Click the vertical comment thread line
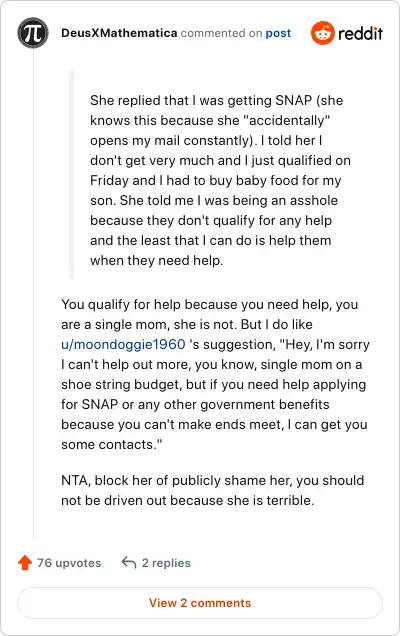 (33, 294)
